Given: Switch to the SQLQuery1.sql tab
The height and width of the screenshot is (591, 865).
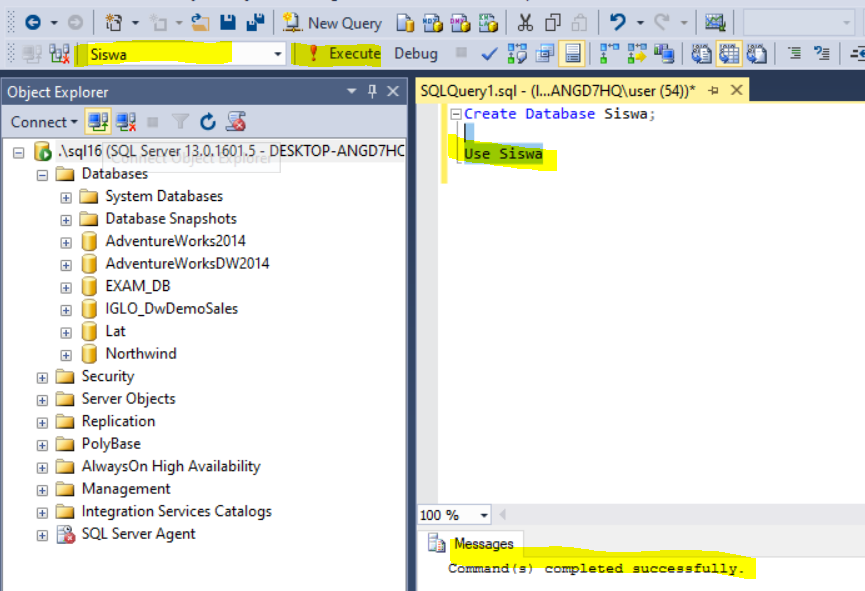Looking at the screenshot, I should [x=557, y=90].
